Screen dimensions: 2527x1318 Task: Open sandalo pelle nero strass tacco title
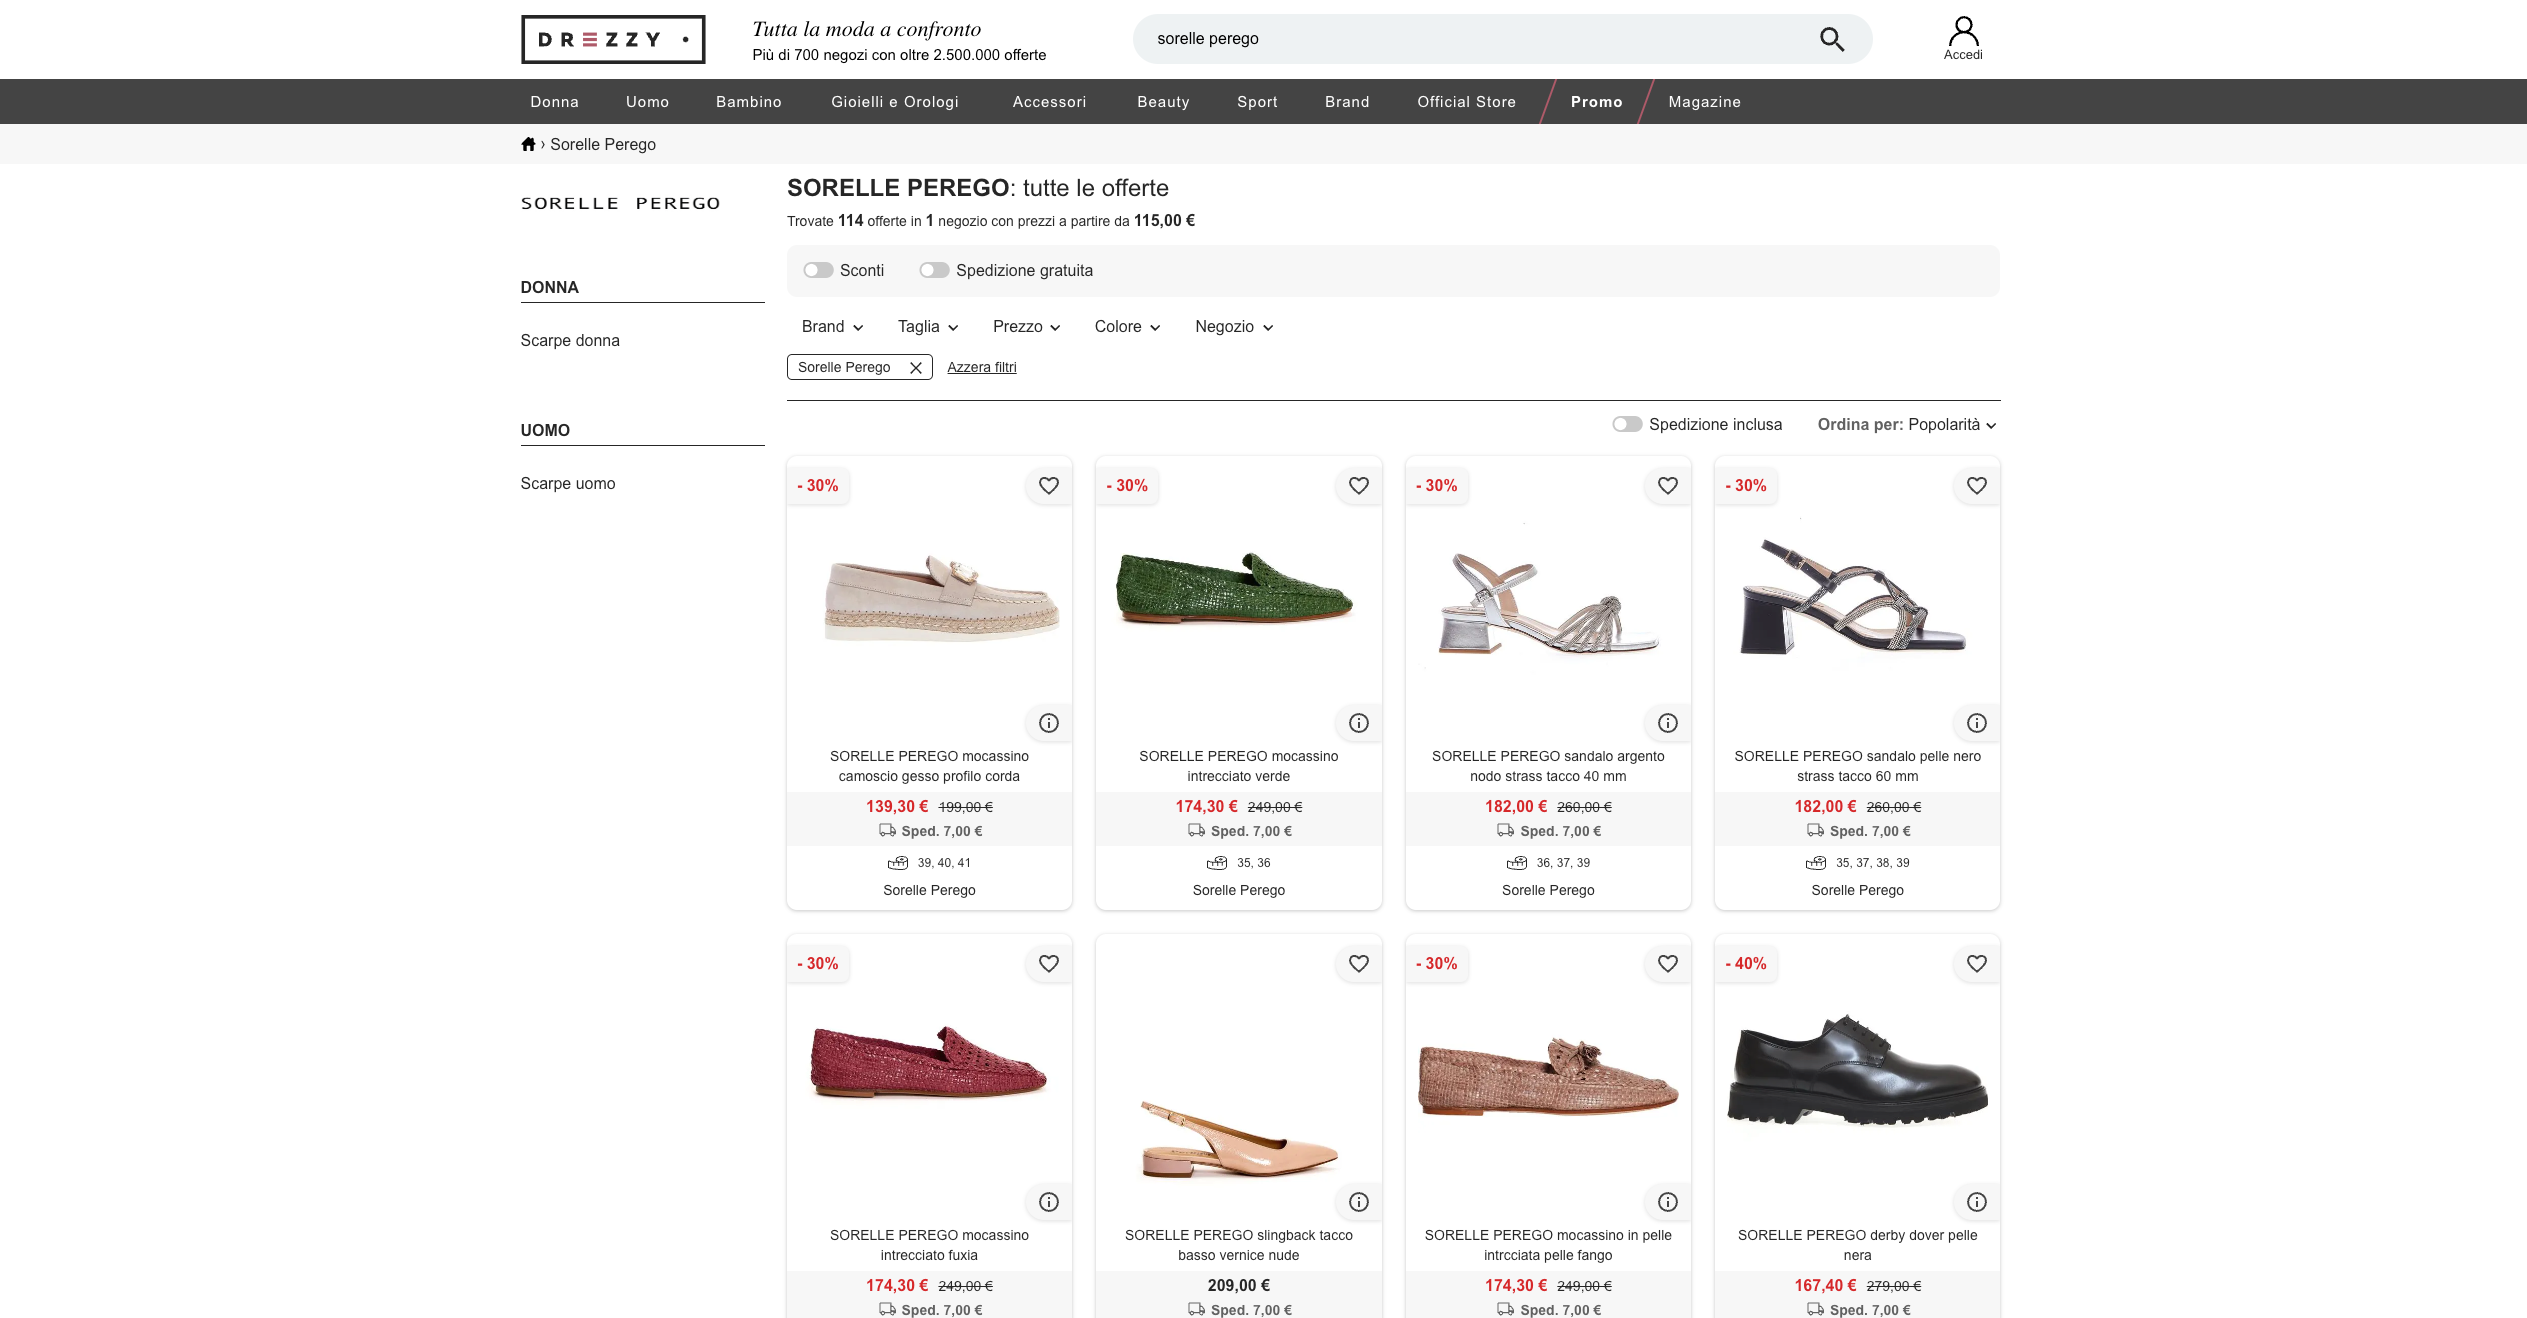1857,766
